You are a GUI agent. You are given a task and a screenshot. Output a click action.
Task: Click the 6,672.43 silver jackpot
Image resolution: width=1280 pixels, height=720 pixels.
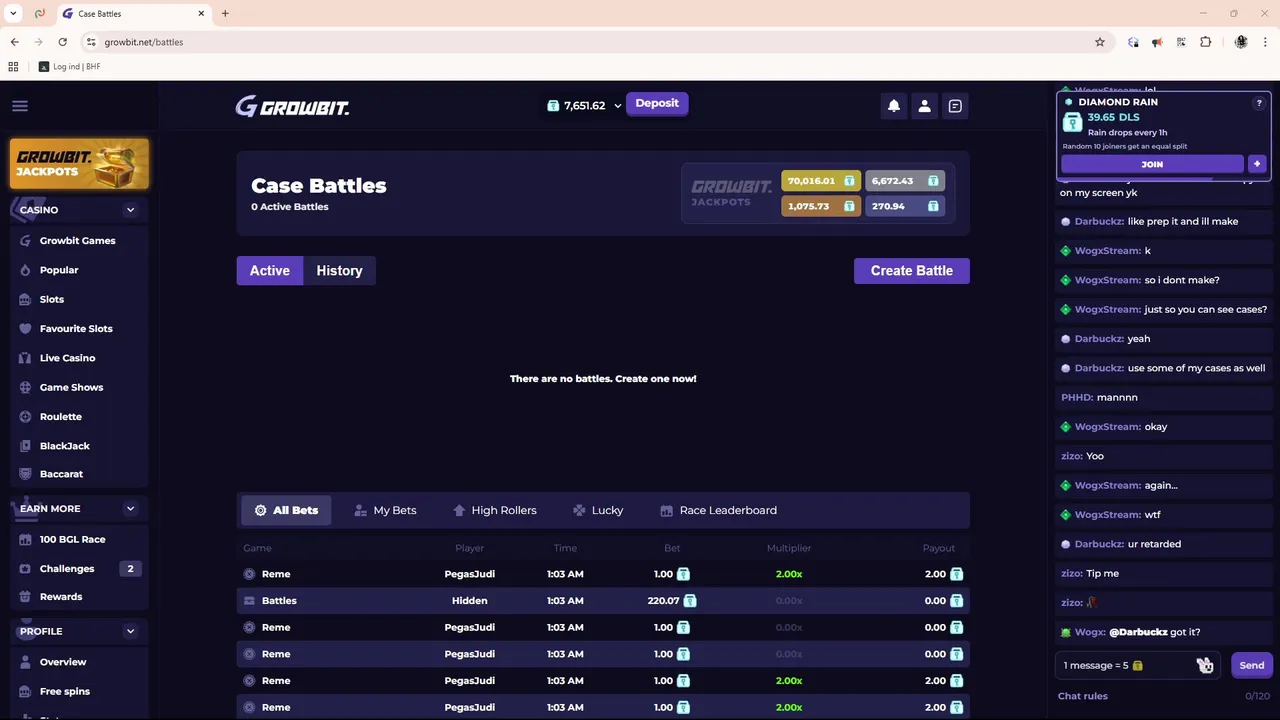pyautogui.click(x=905, y=181)
